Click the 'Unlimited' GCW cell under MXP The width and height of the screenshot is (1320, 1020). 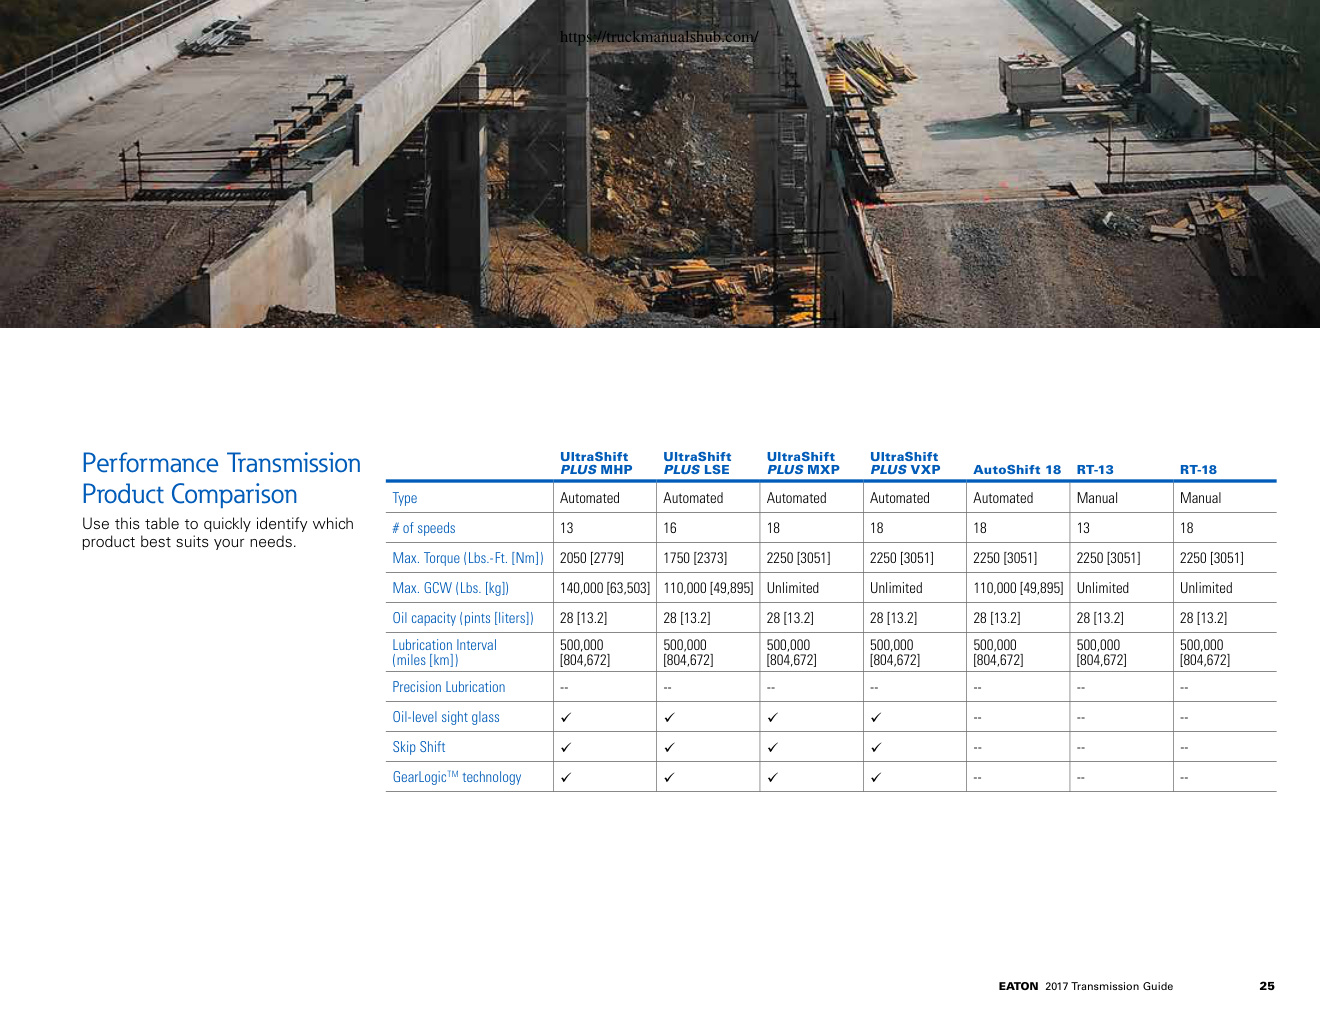tap(793, 588)
